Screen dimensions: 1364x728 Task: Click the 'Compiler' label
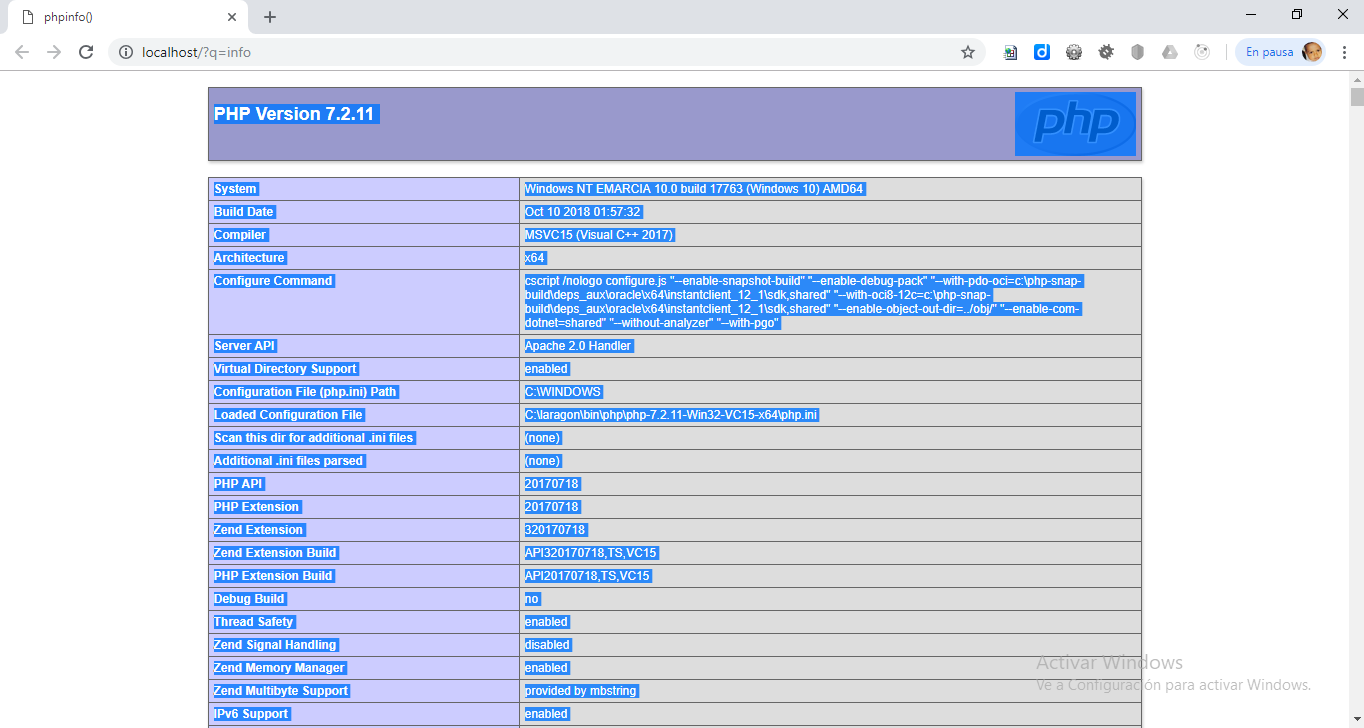point(240,235)
